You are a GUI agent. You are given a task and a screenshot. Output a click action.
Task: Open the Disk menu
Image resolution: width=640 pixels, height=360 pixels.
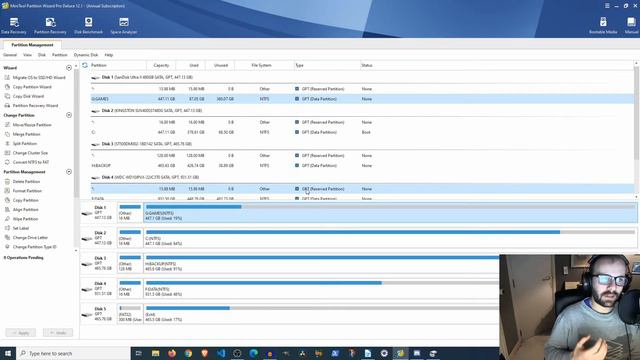pos(42,55)
